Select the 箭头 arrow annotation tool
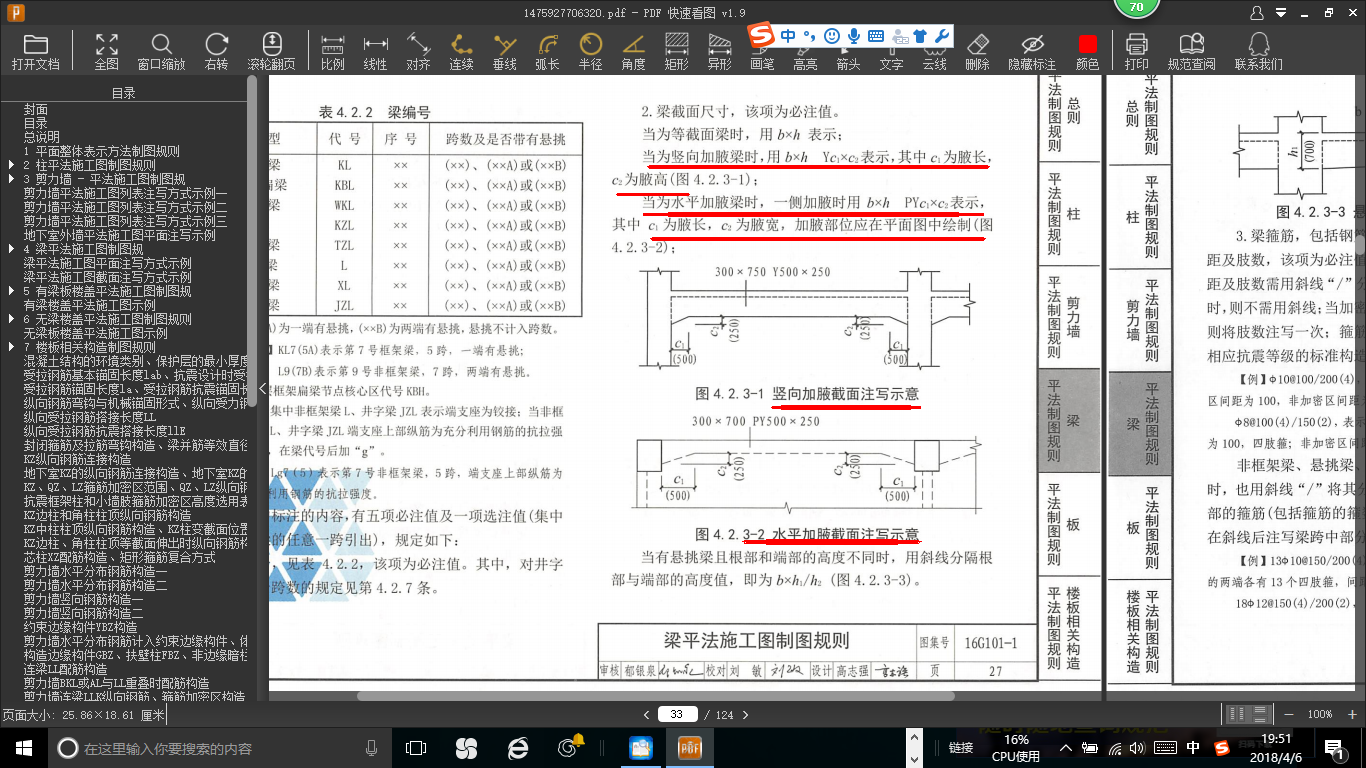The height and width of the screenshot is (768, 1366). coord(848,64)
